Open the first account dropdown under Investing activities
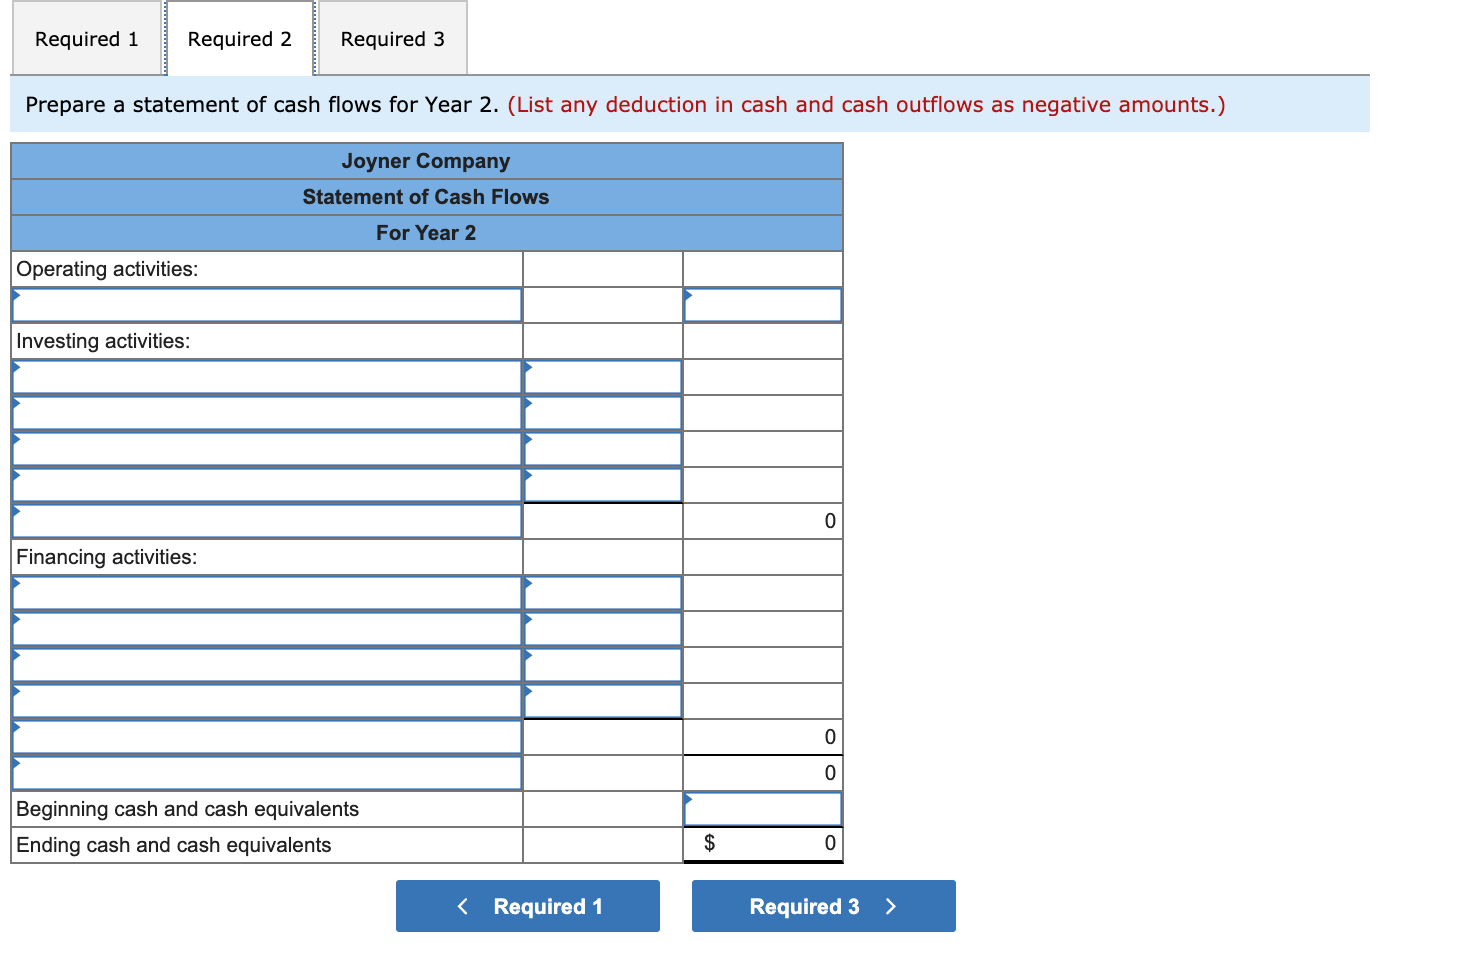This screenshot has height=976, width=1466. pos(266,377)
